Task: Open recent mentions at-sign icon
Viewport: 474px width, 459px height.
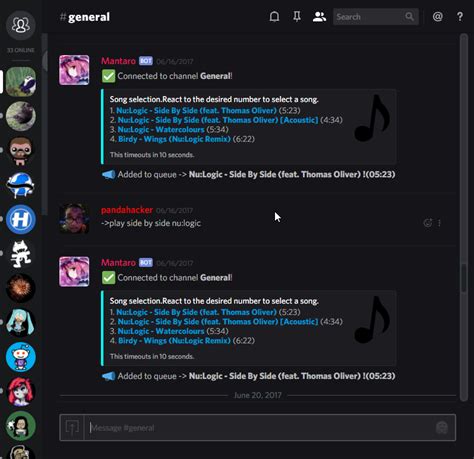Action: 438,17
